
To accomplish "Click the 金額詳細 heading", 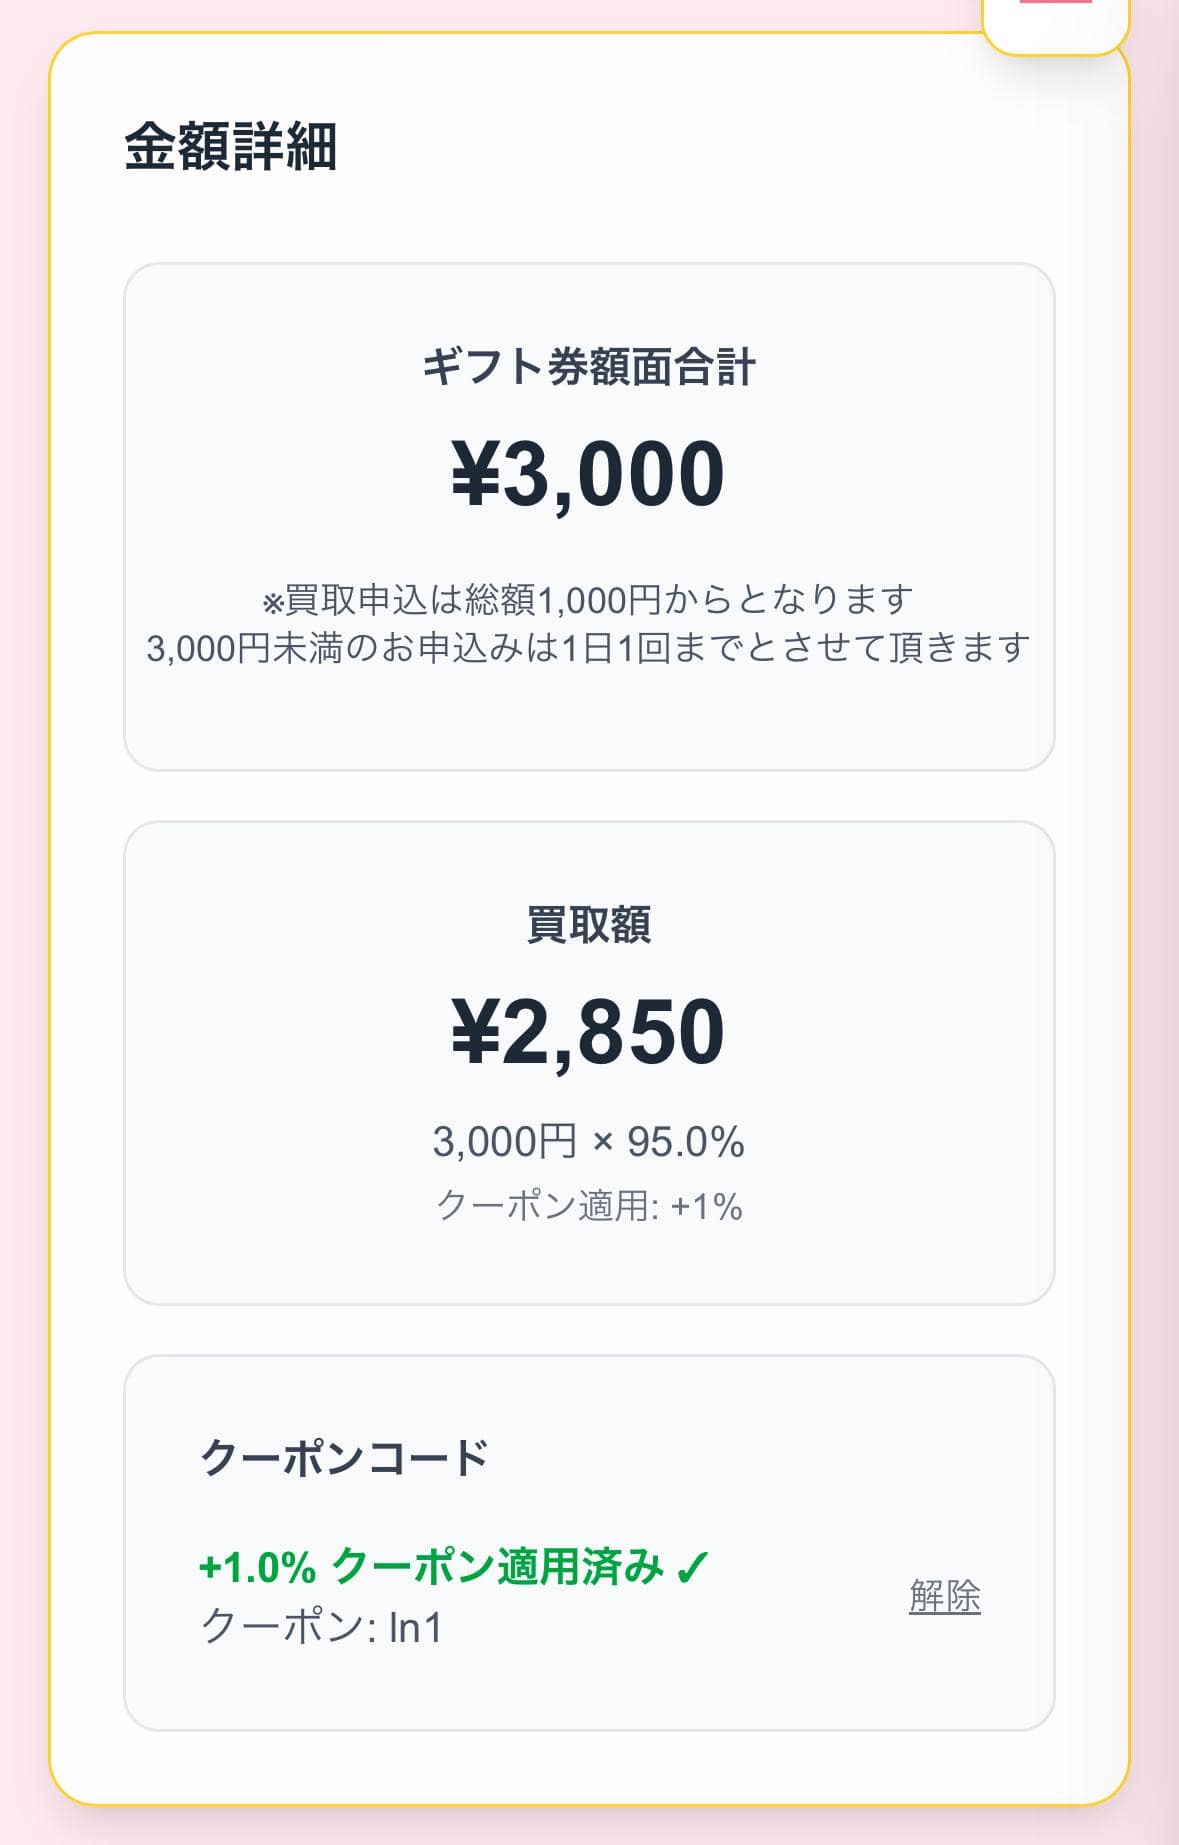I will click(230, 147).
